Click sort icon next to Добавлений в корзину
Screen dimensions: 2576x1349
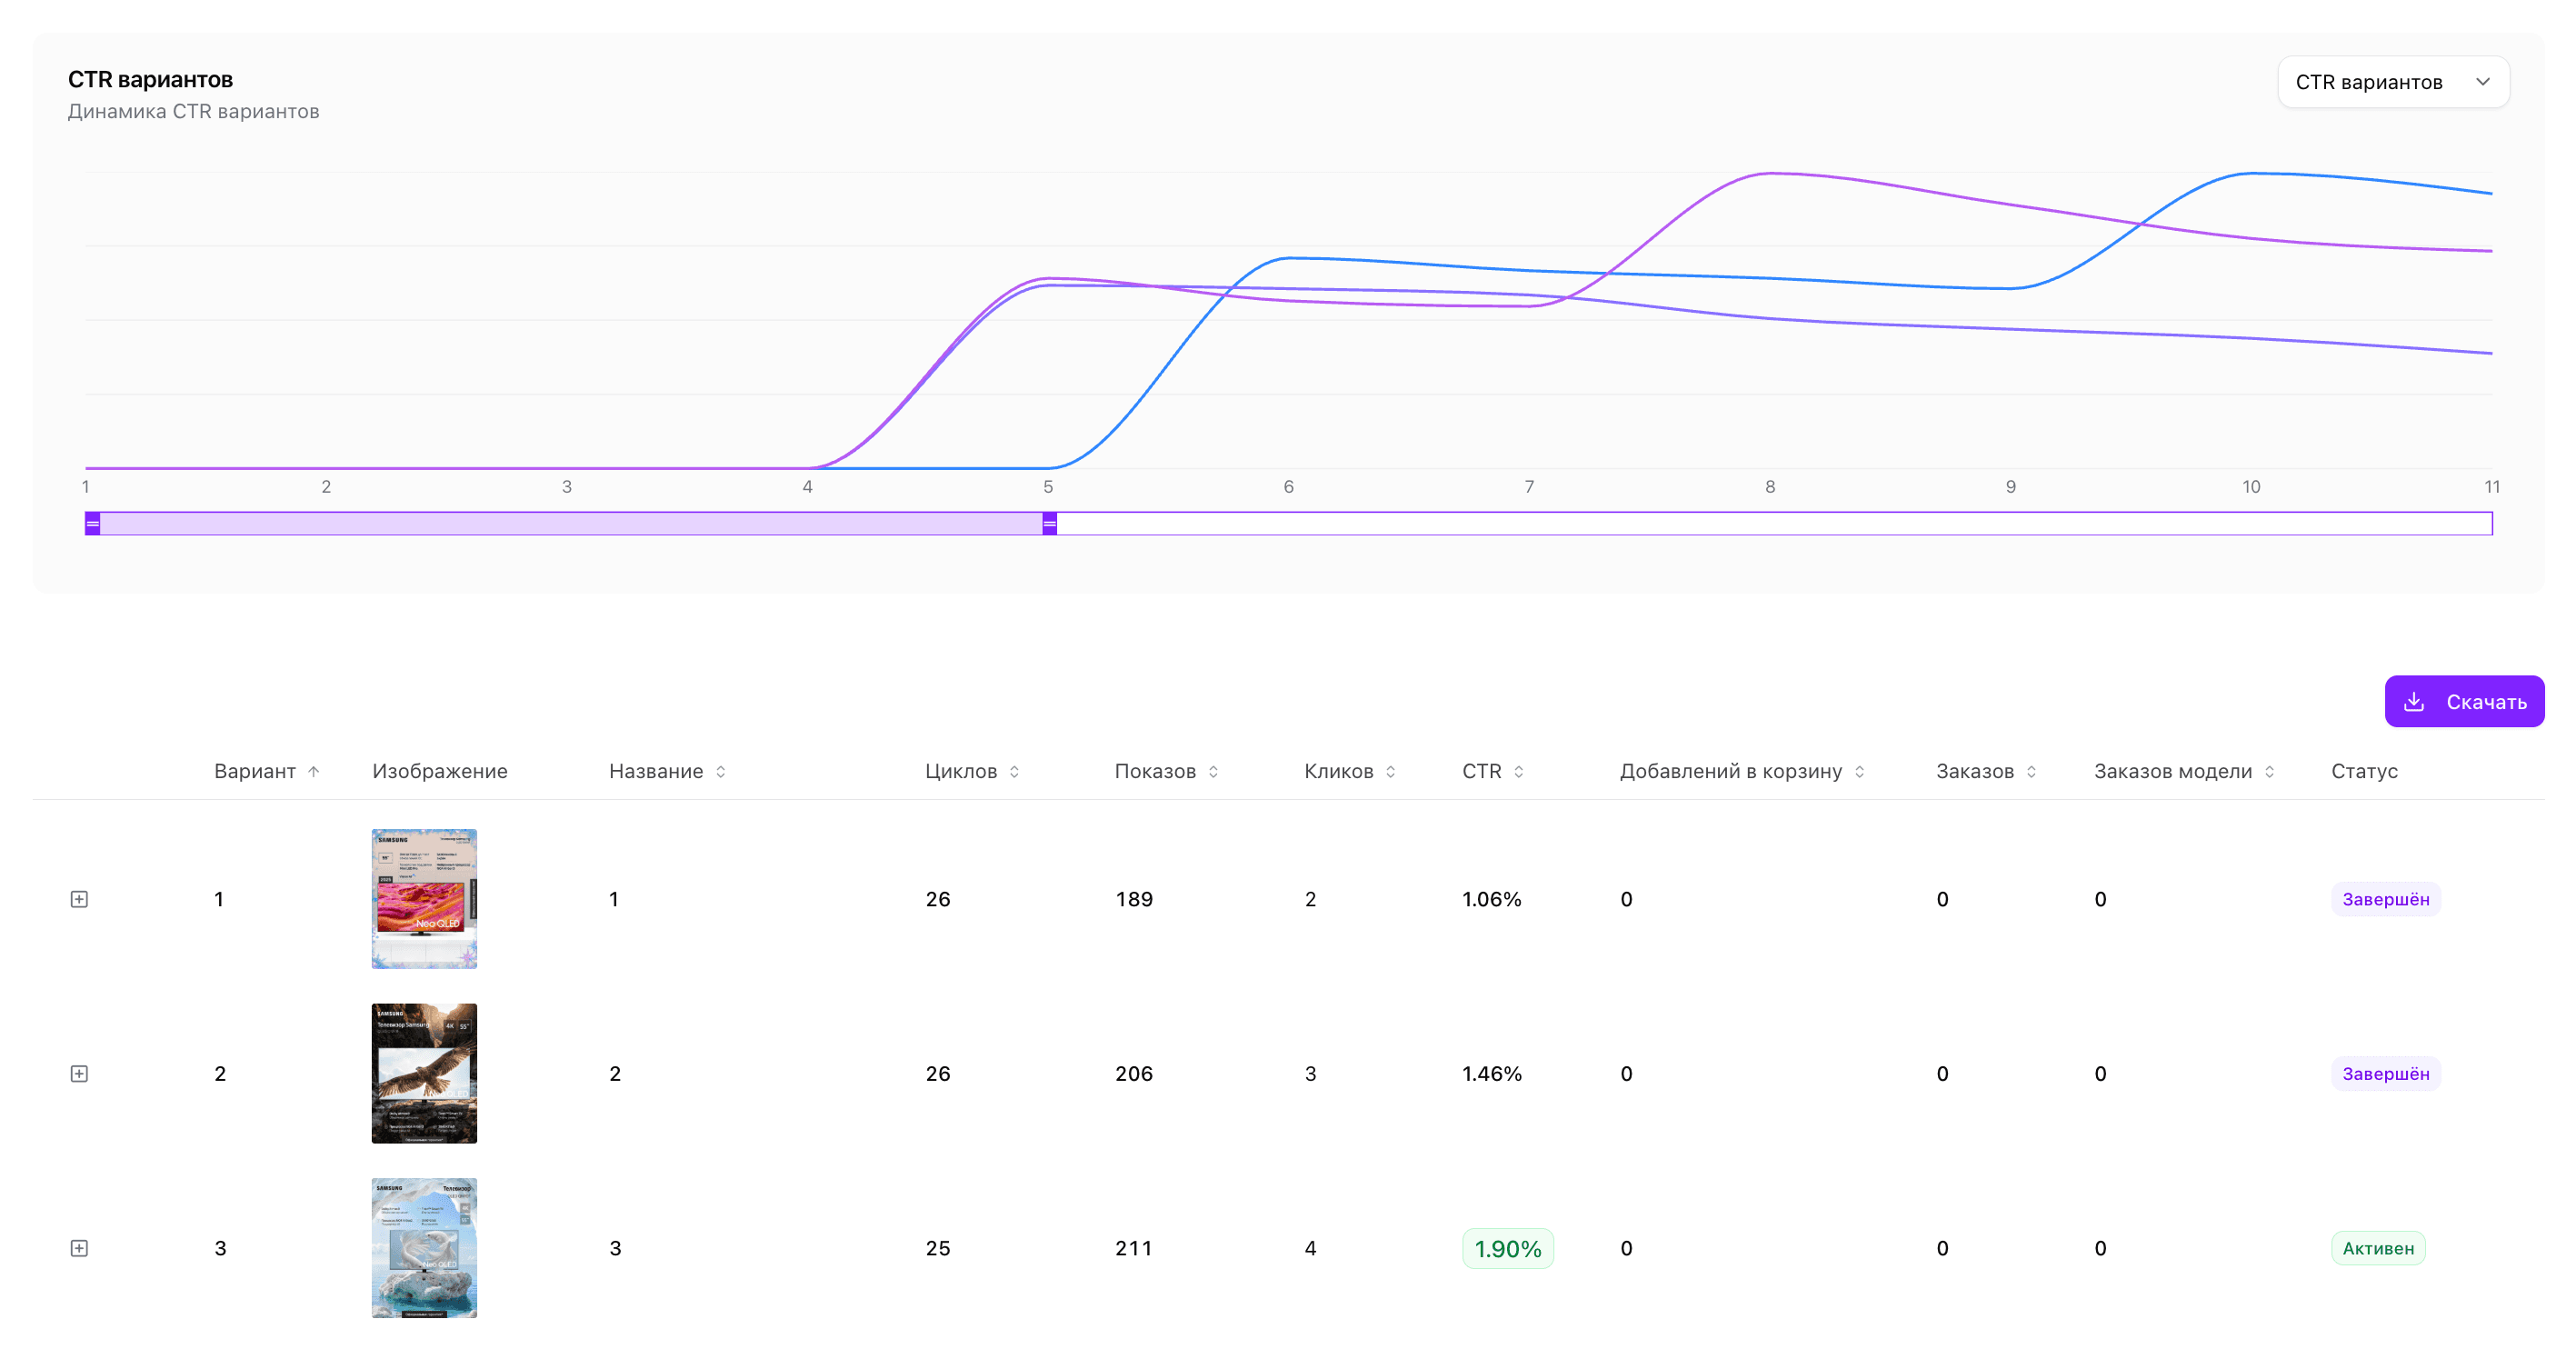tap(1859, 771)
